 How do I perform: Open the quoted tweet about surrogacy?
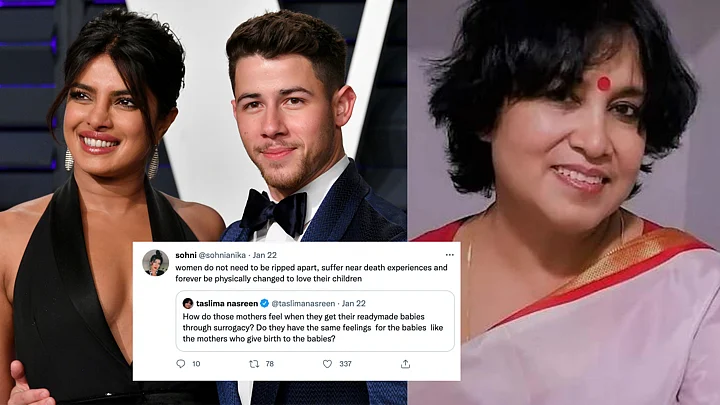point(315,321)
